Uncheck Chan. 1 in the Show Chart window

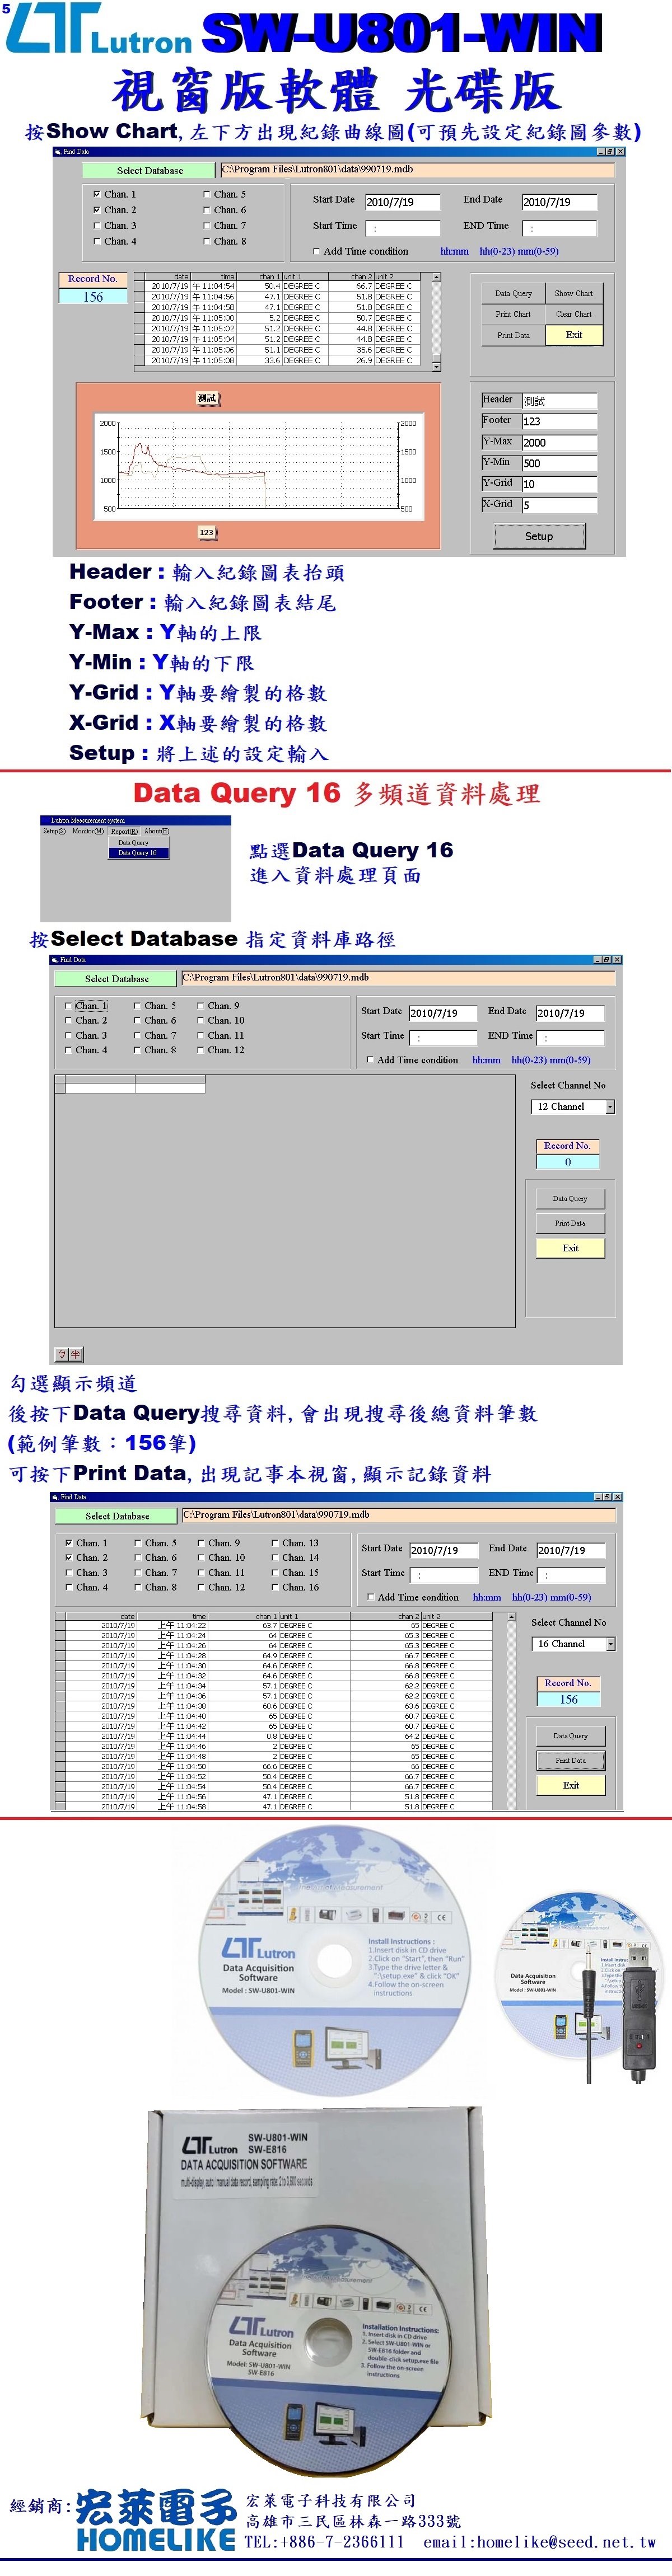point(96,194)
